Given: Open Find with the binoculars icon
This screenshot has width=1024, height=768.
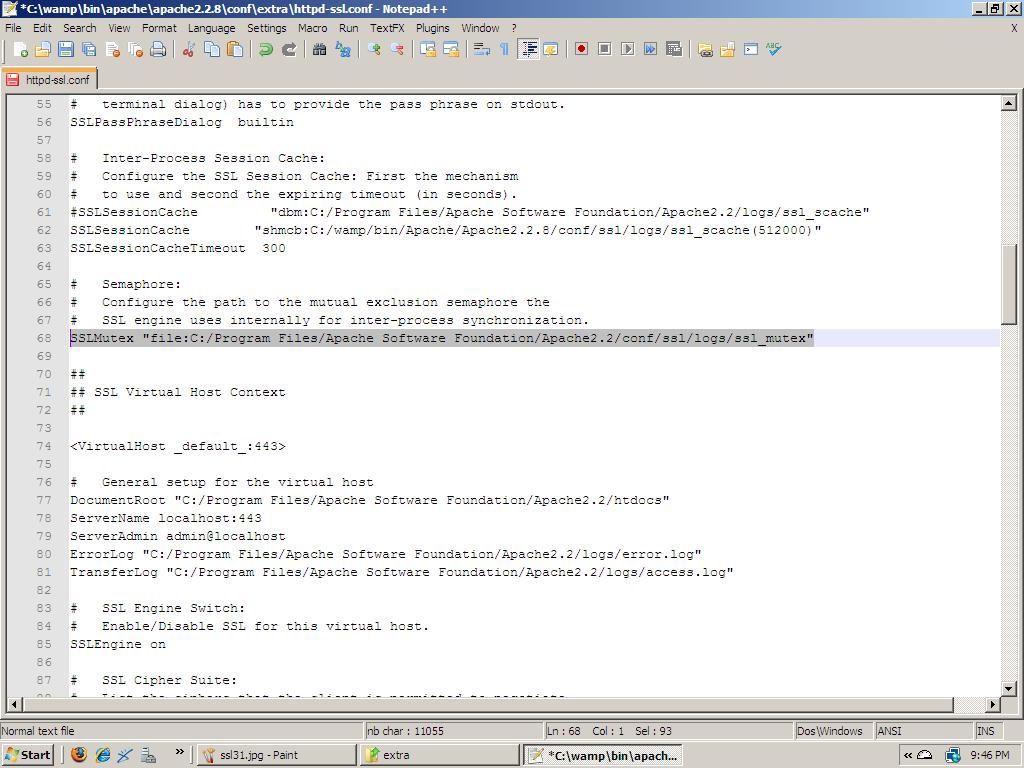Looking at the screenshot, I should [x=320, y=49].
